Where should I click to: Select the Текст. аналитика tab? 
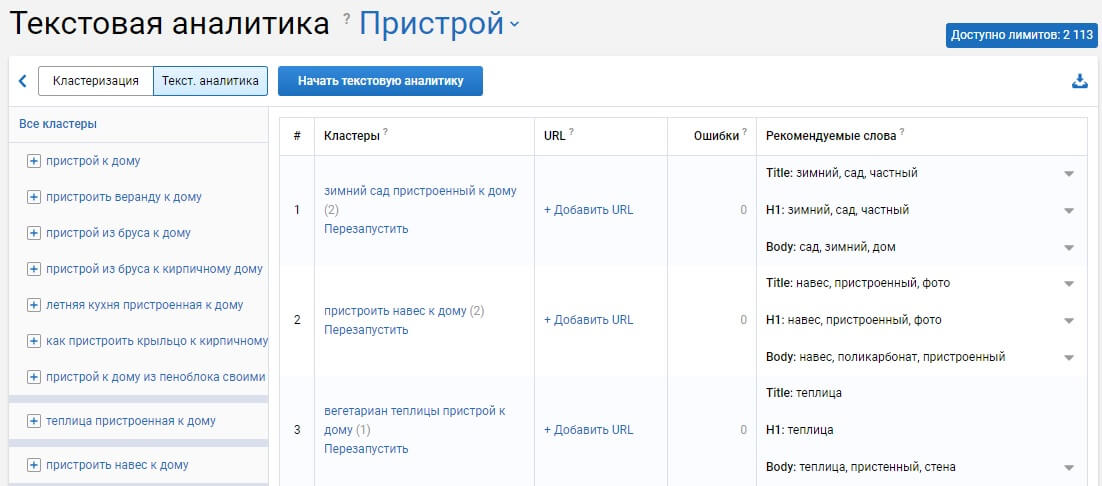click(210, 81)
